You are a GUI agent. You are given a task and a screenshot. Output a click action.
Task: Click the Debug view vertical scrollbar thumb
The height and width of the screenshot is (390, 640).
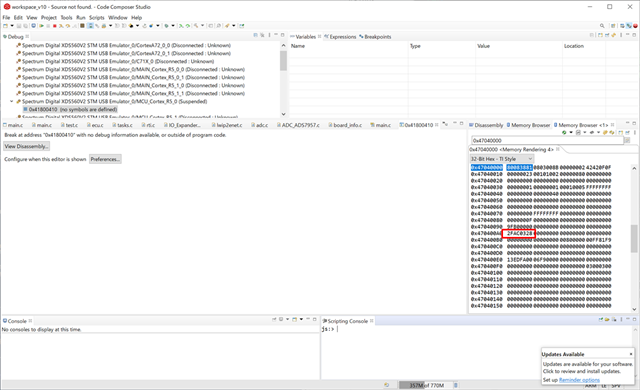point(283,61)
